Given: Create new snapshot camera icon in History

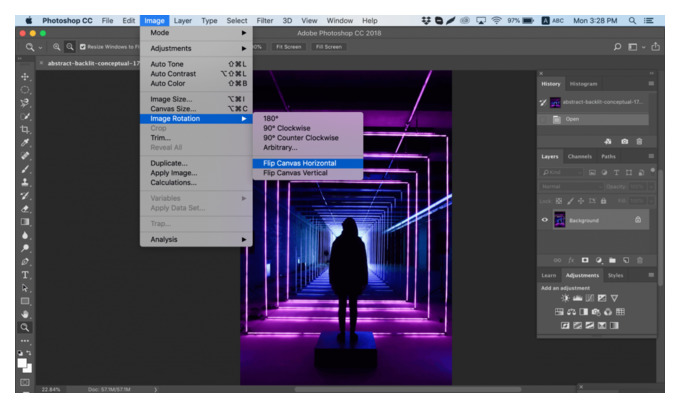Looking at the screenshot, I should click(x=624, y=141).
